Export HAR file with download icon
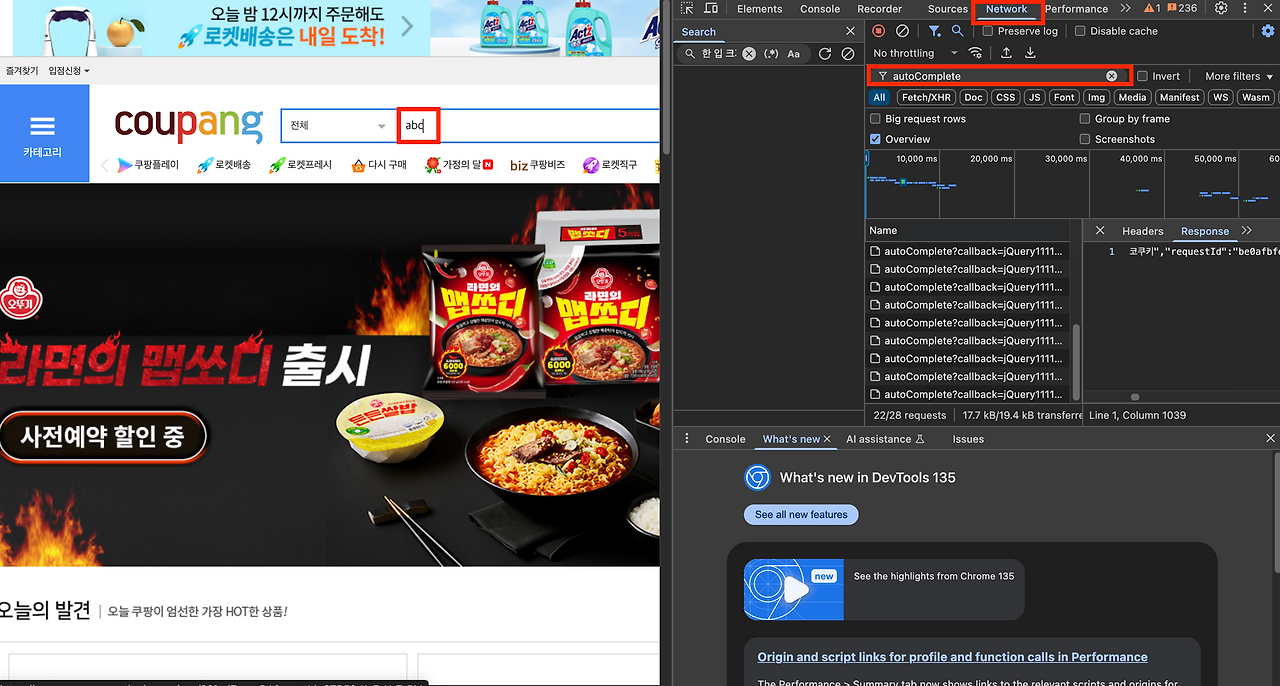Viewport: 1280px width, 686px height. coord(1030,53)
